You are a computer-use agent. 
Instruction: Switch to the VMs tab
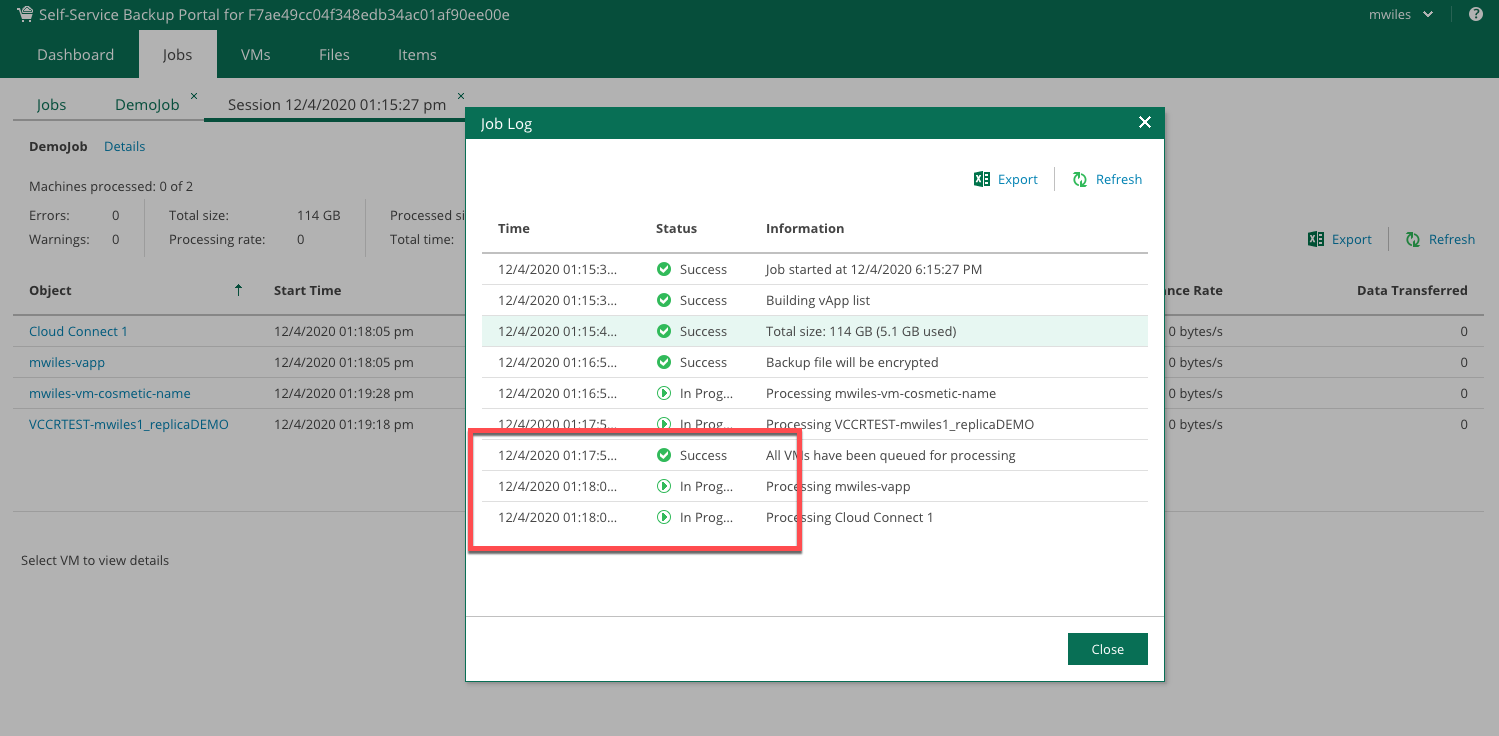pyautogui.click(x=256, y=55)
